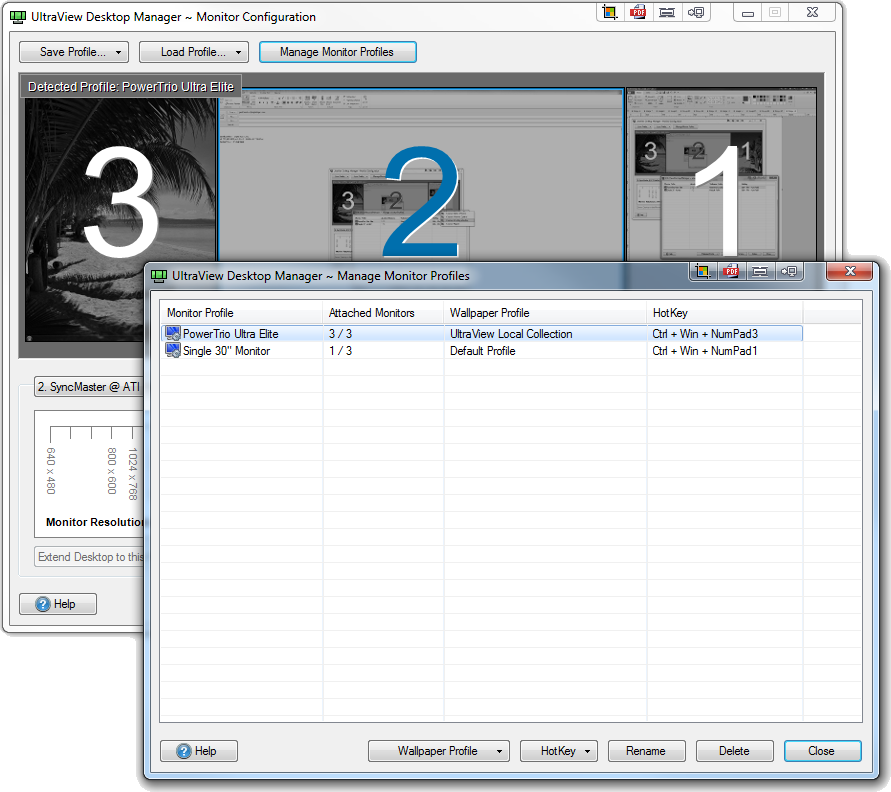Select monitor 1 in the layout preview
This screenshot has width=891, height=792.
722,175
